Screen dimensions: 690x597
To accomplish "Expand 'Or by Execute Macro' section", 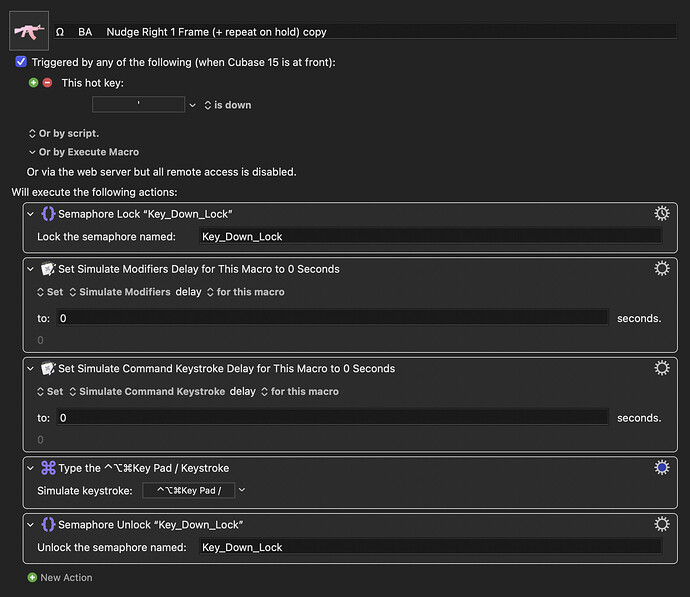I will point(84,152).
